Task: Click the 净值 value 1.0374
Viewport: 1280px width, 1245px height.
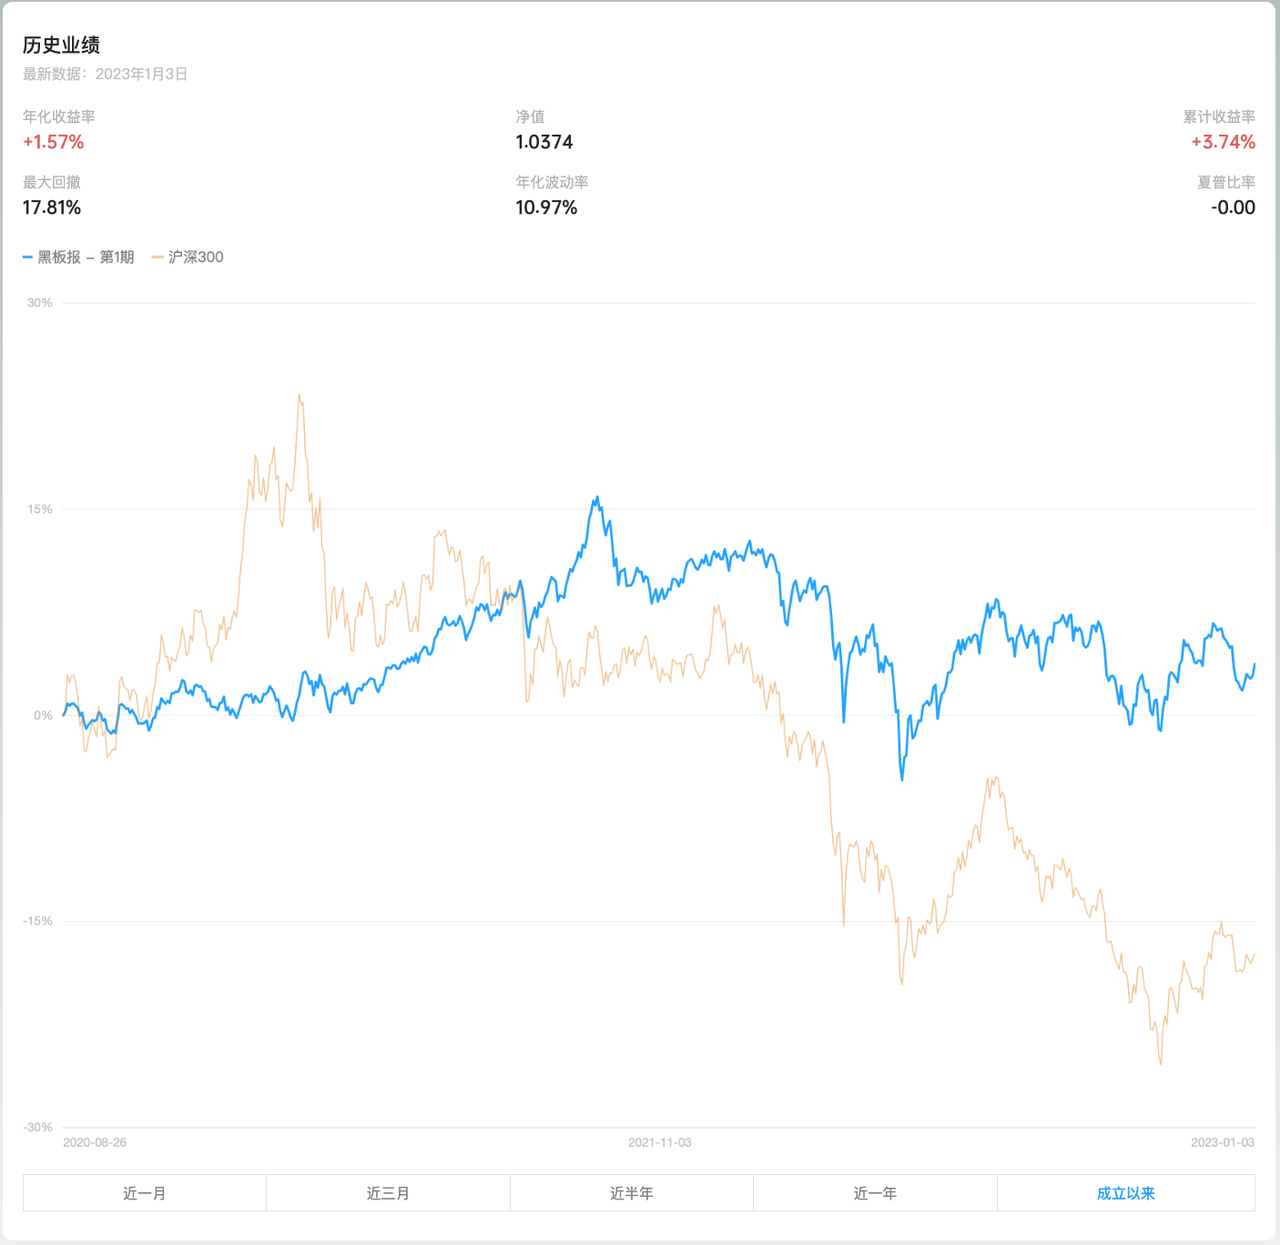Action: coord(544,142)
